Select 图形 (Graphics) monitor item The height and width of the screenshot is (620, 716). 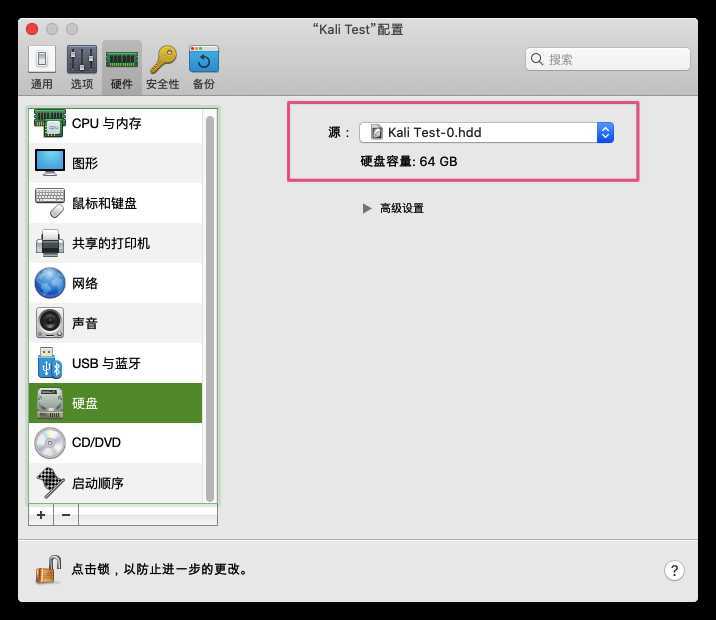pyautogui.click(x=116, y=163)
